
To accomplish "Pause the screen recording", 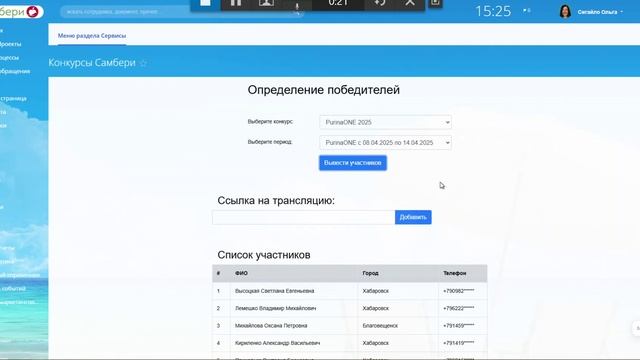I will pos(236,3).
